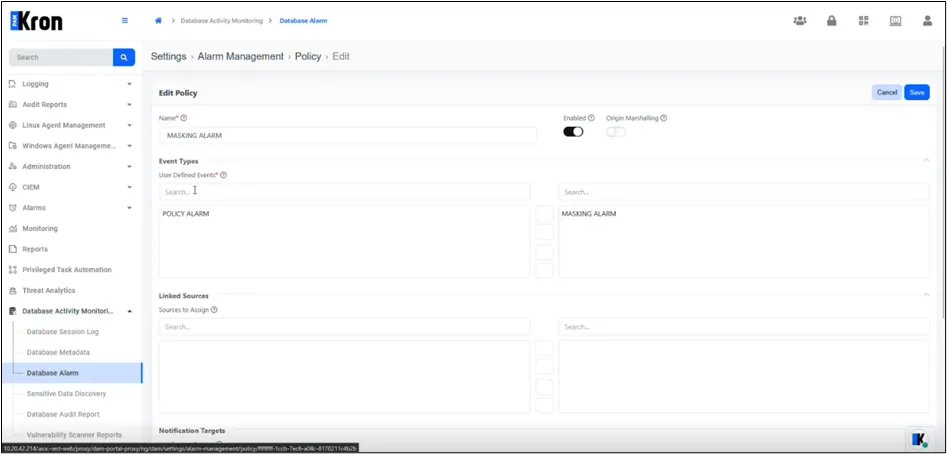The height and width of the screenshot is (454, 947).
Task: Click the Logging icon in sidebar
Action: point(13,84)
